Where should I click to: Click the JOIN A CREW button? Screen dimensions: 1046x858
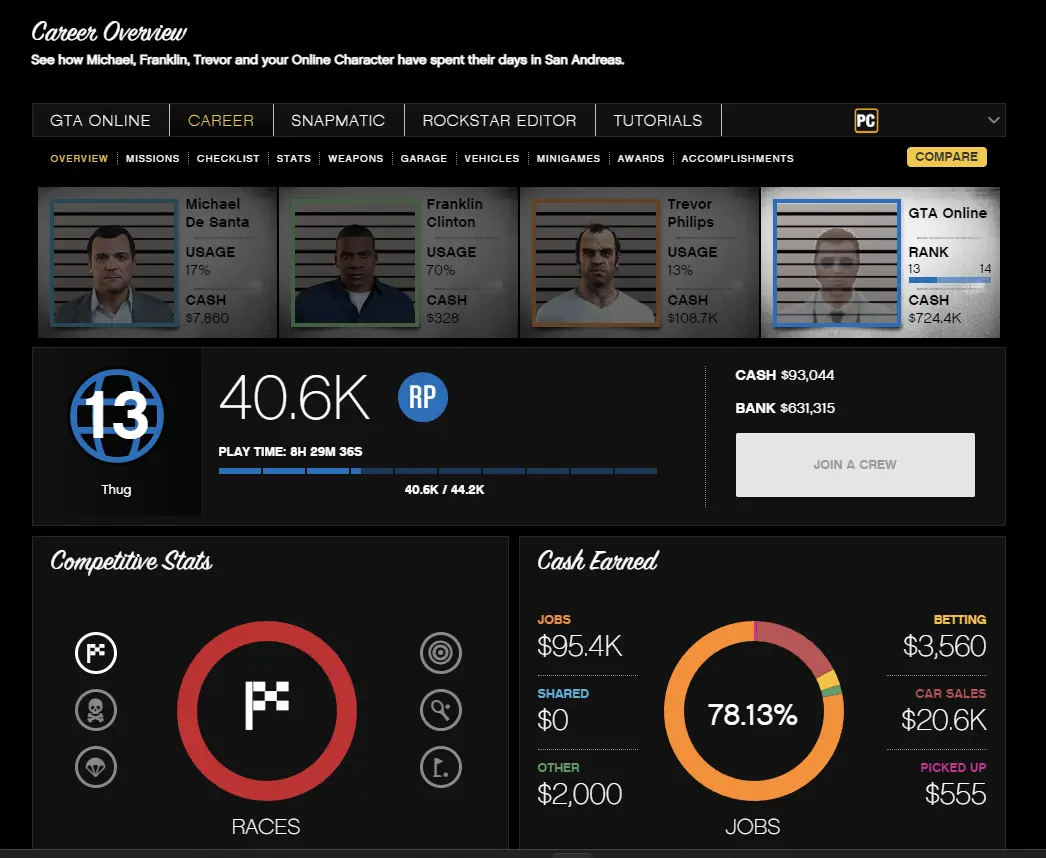pos(855,464)
